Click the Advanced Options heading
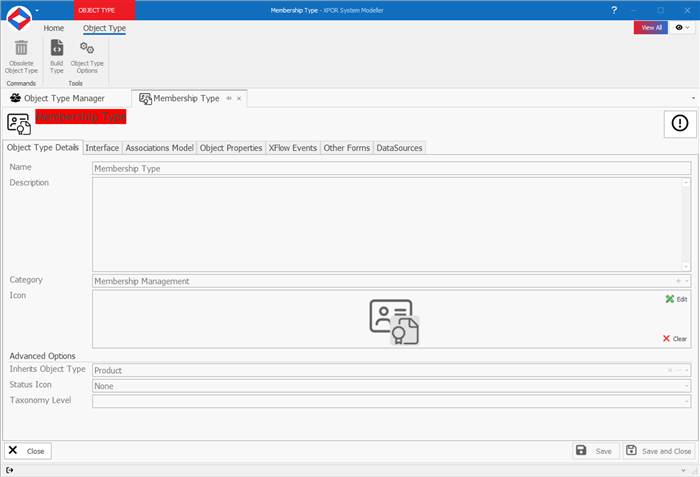 click(42, 356)
